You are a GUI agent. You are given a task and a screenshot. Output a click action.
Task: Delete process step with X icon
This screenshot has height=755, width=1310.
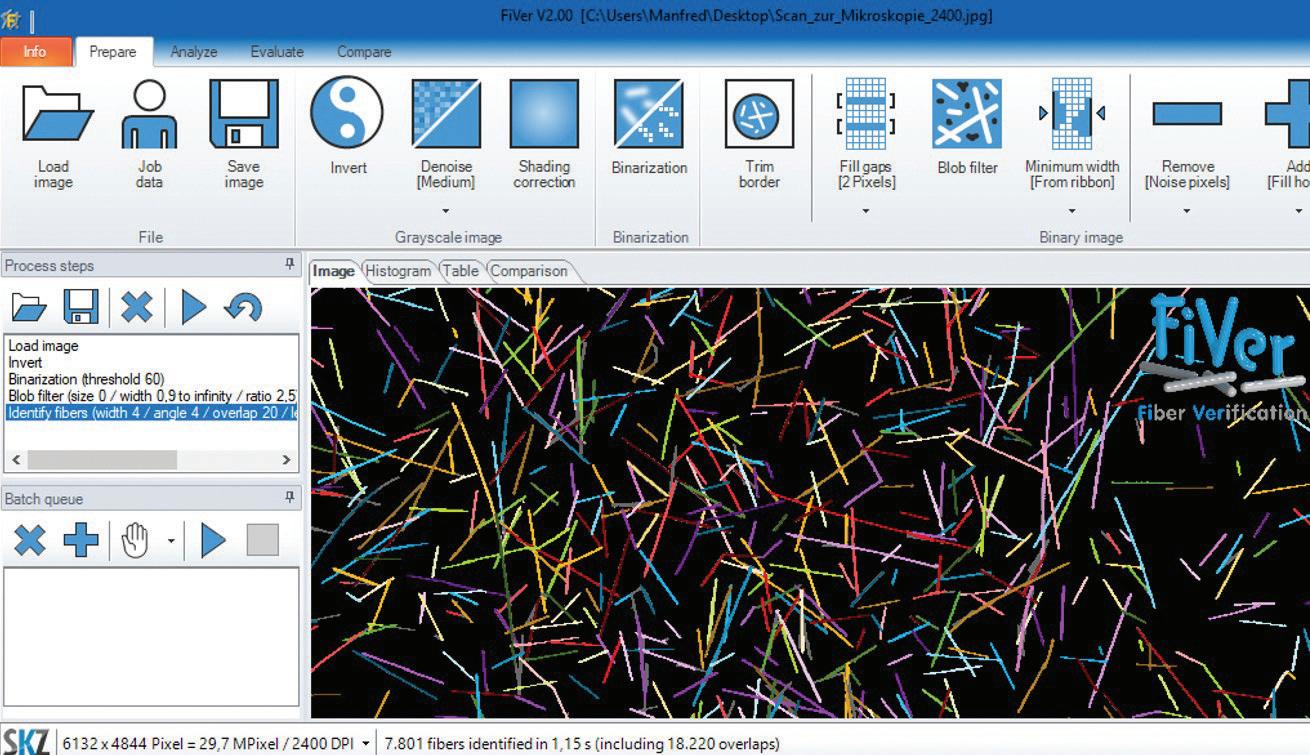coord(137,307)
